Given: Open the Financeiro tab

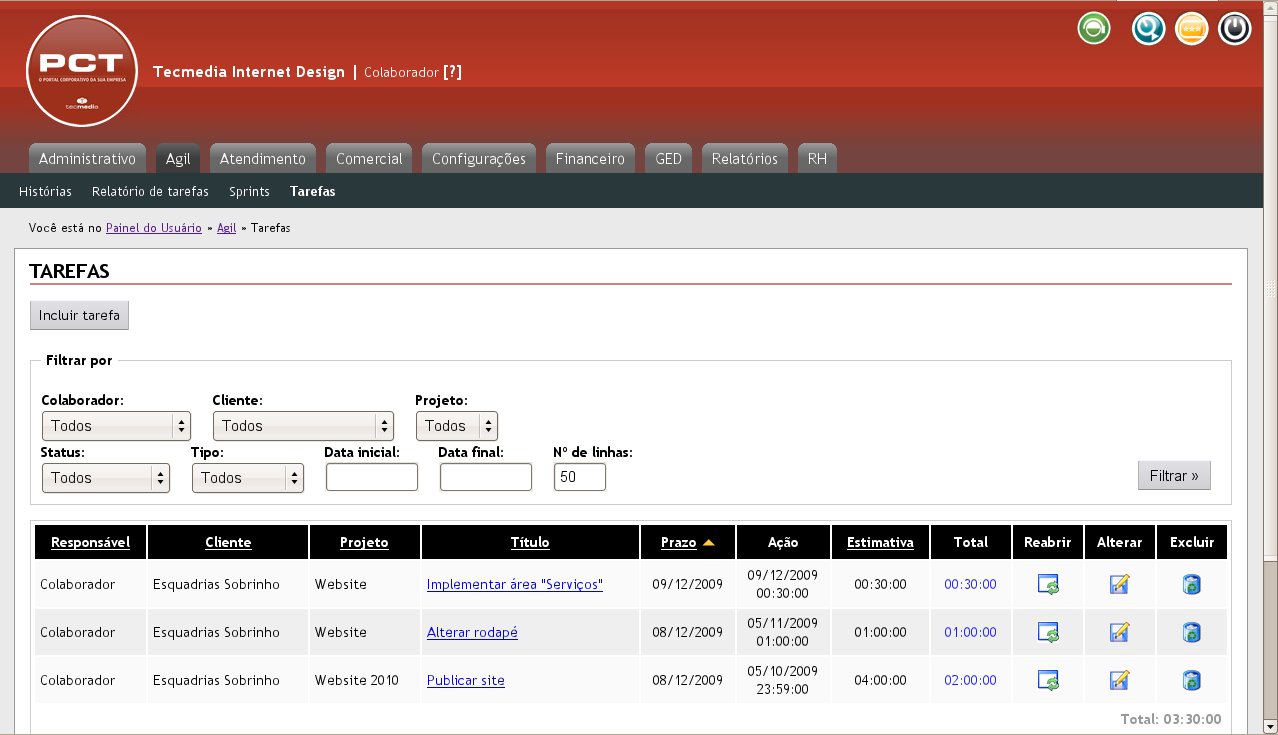Looking at the screenshot, I should click(x=590, y=159).
